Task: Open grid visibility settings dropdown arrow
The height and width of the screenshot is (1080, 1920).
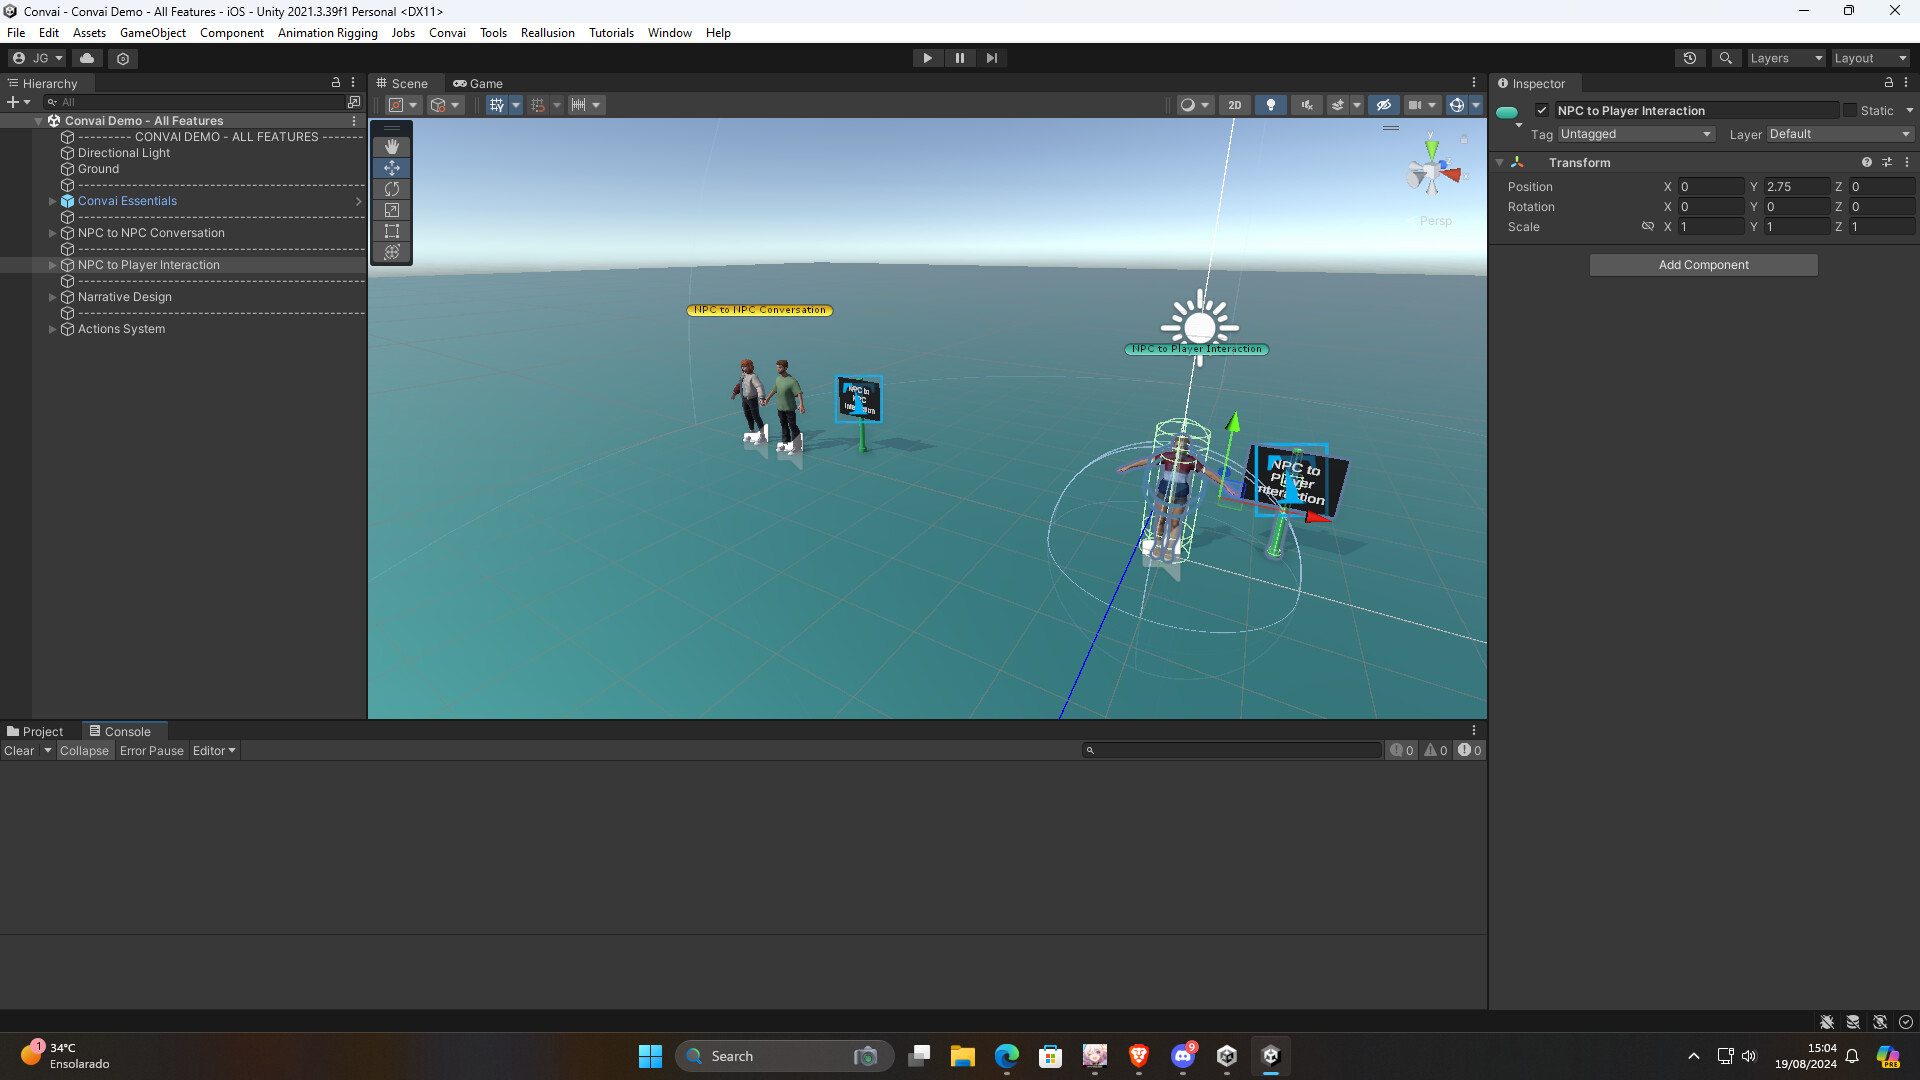Action: [x=516, y=105]
